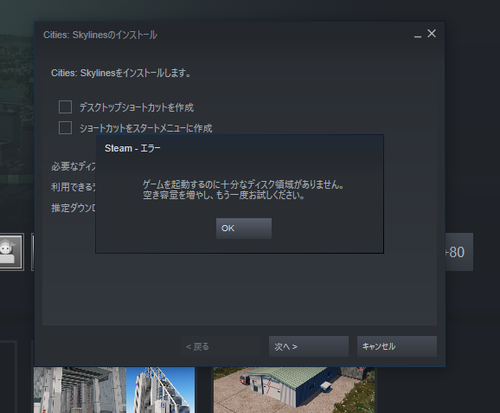This screenshot has width=500, height=413.
Task: Click the error text ゲームを起動するのに十分なディスク領域がありません。
Action: (x=243, y=184)
